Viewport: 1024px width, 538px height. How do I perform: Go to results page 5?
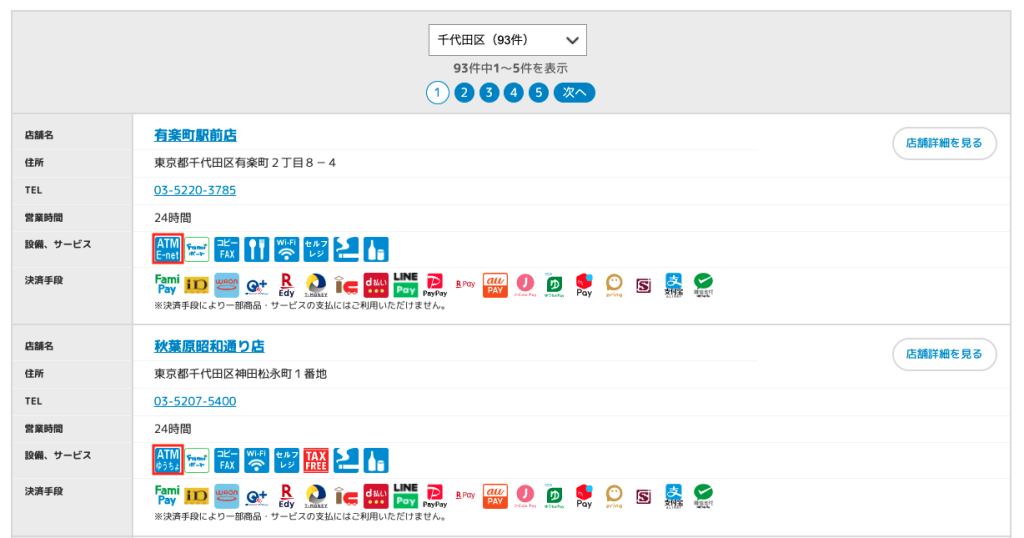(538, 93)
